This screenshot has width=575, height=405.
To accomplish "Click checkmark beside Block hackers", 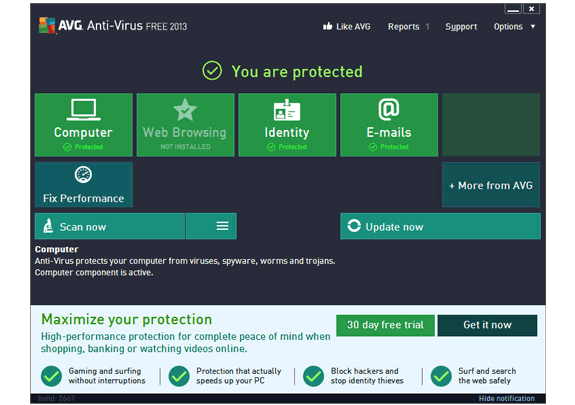I will point(314,376).
